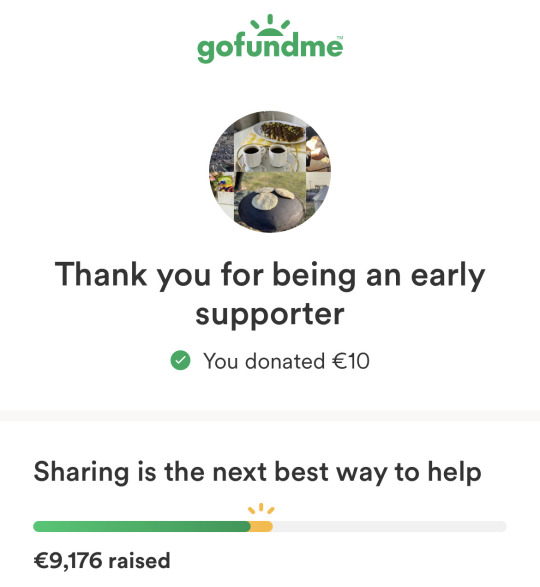Click the unfilled gray part of the progress bar

click(x=389, y=526)
